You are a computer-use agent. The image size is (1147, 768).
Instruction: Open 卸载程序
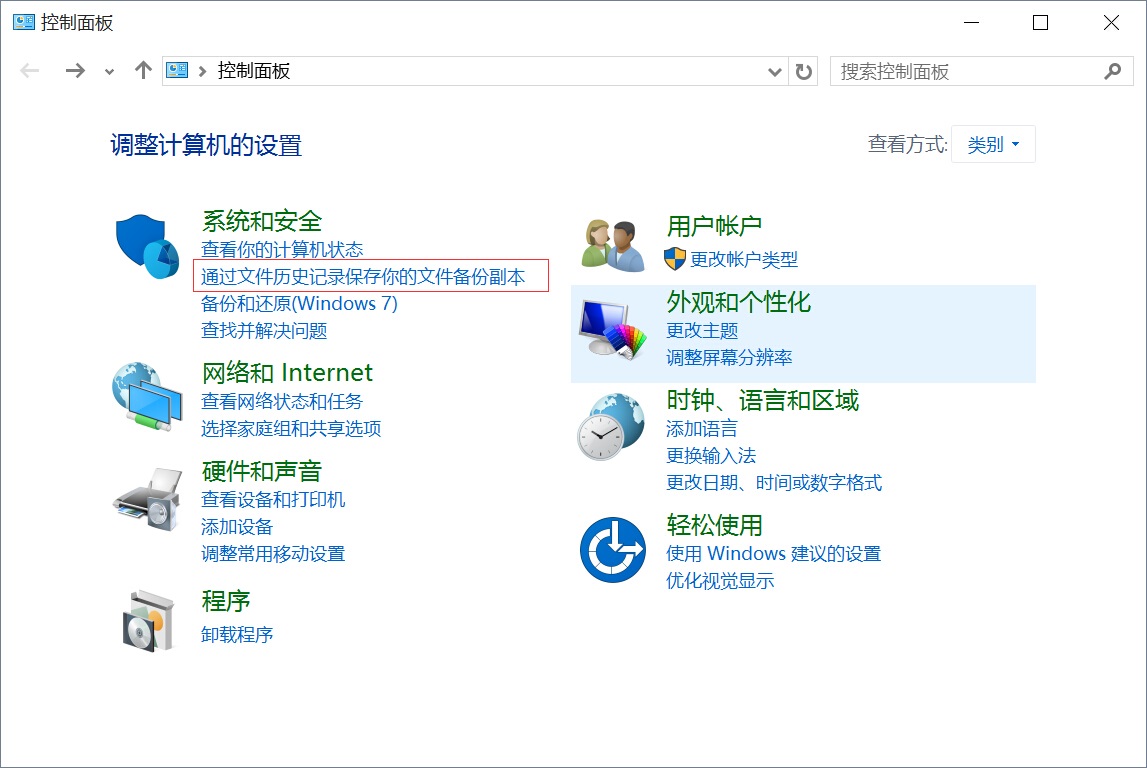237,632
